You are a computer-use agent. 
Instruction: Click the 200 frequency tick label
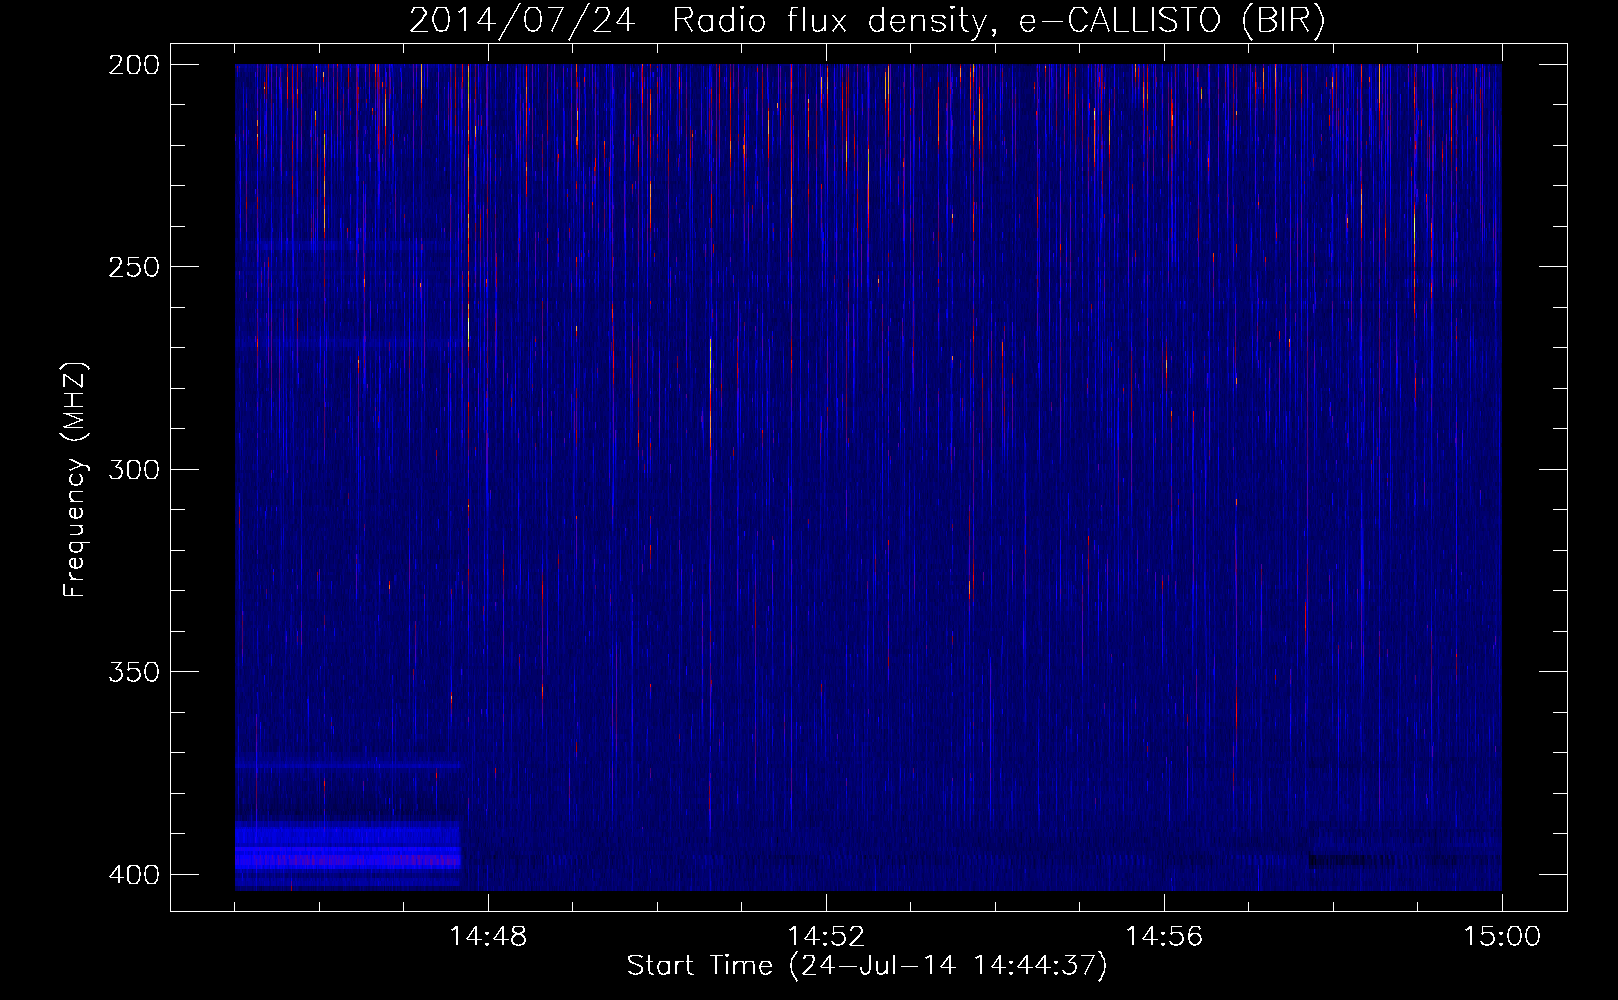[134, 65]
